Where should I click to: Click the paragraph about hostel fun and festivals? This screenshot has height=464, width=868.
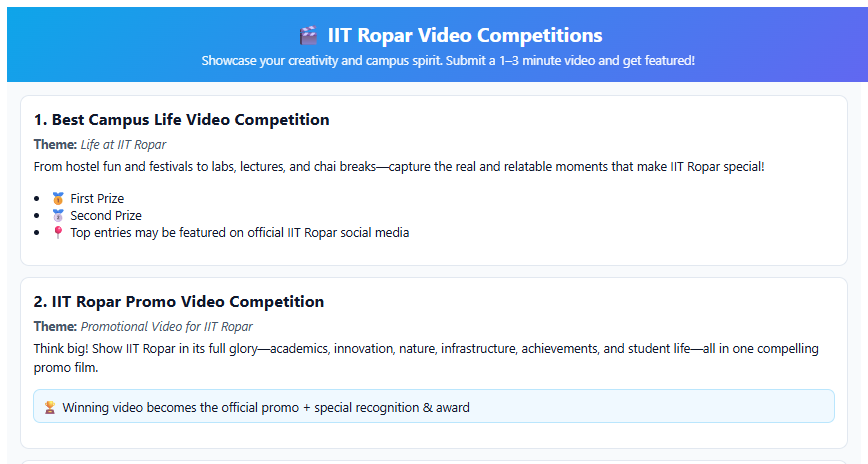[398, 166]
